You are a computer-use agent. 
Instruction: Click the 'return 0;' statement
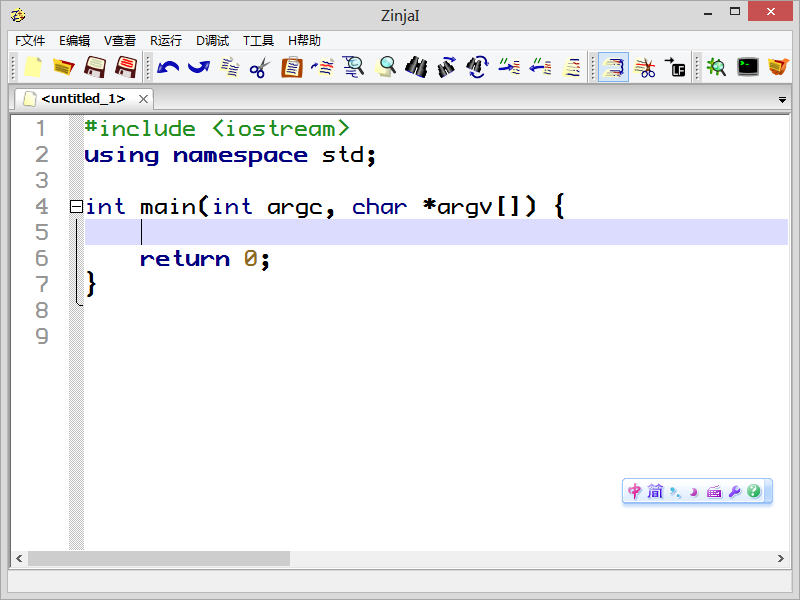point(205,259)
